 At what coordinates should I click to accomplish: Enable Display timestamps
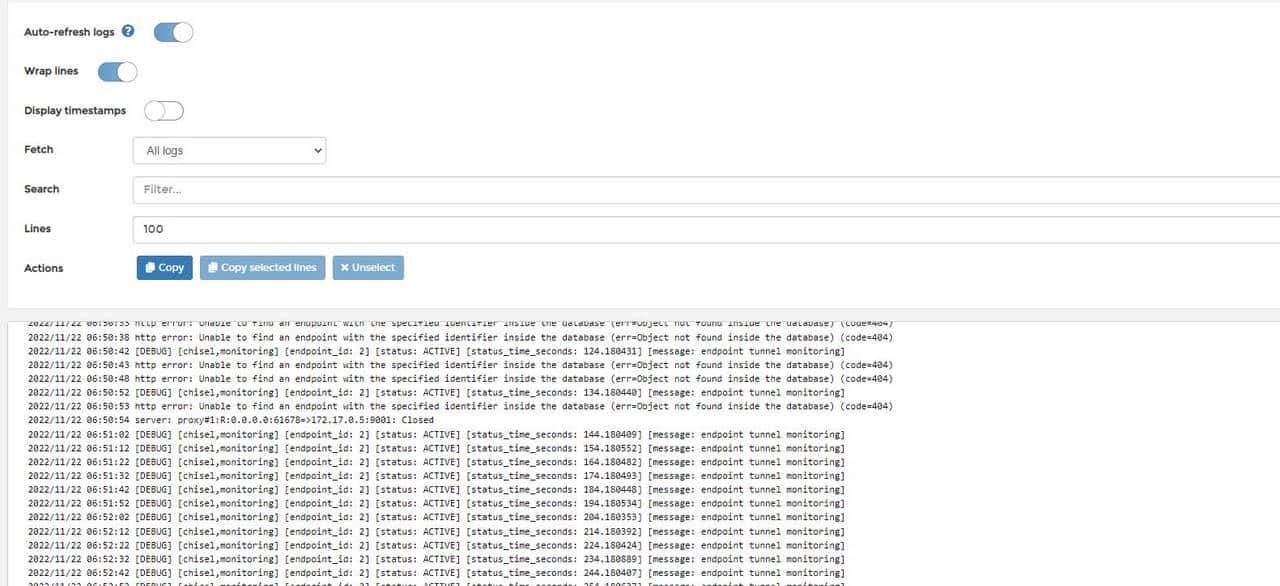click(x=163, y=110)
